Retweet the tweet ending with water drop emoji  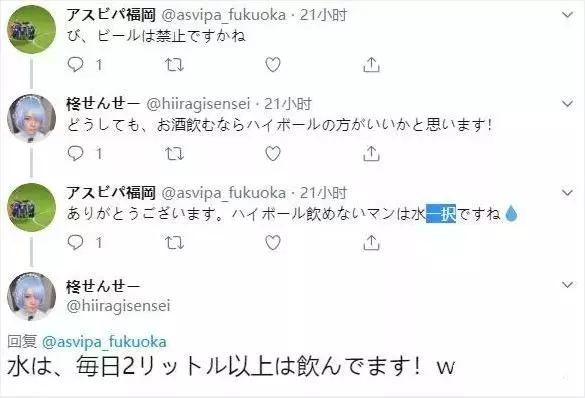pos(175,243)
